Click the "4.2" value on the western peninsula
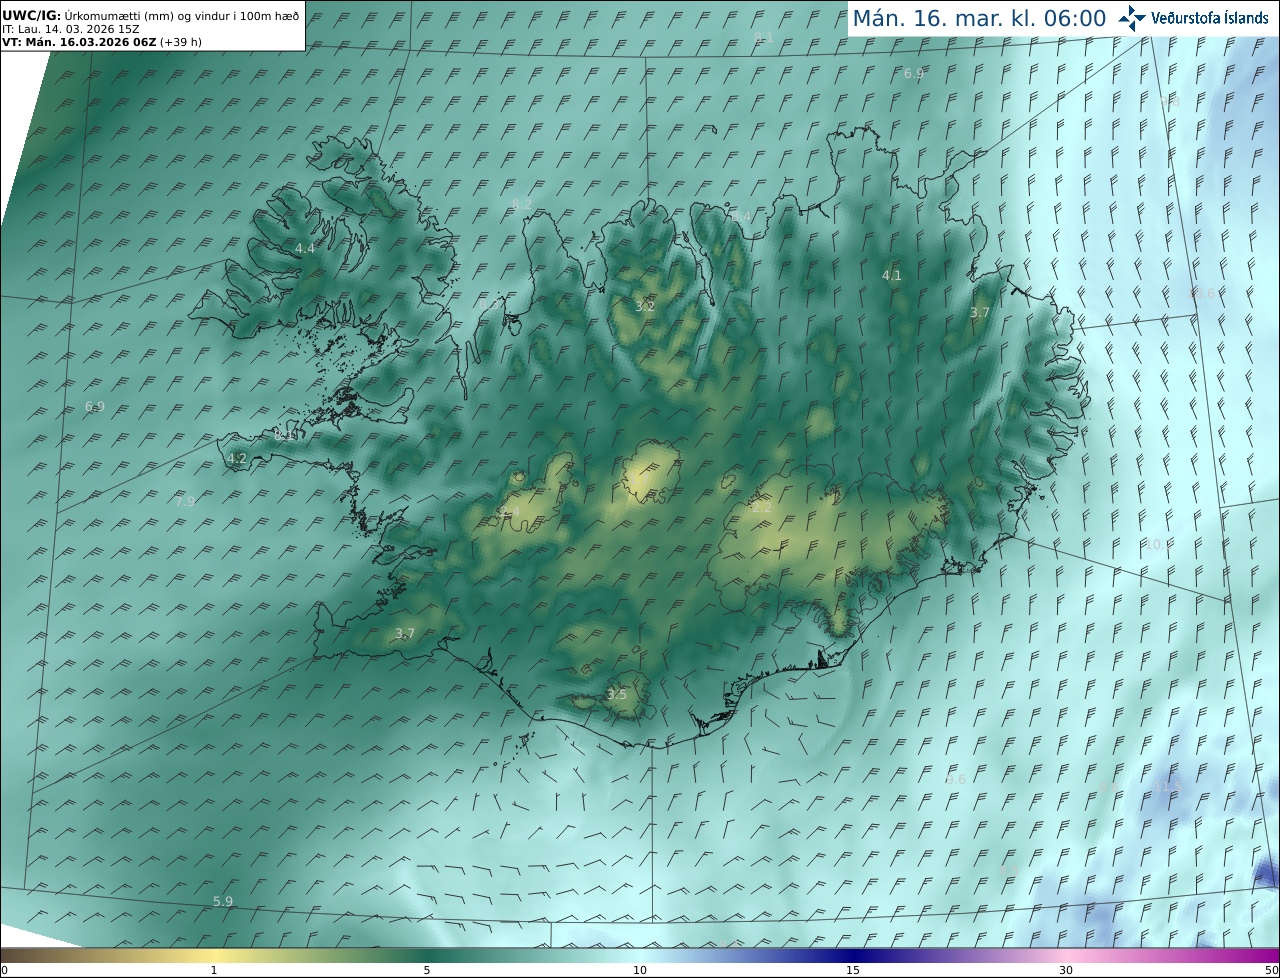The image size is (1280, 978). pyautogui.click(x=237, y=458)
